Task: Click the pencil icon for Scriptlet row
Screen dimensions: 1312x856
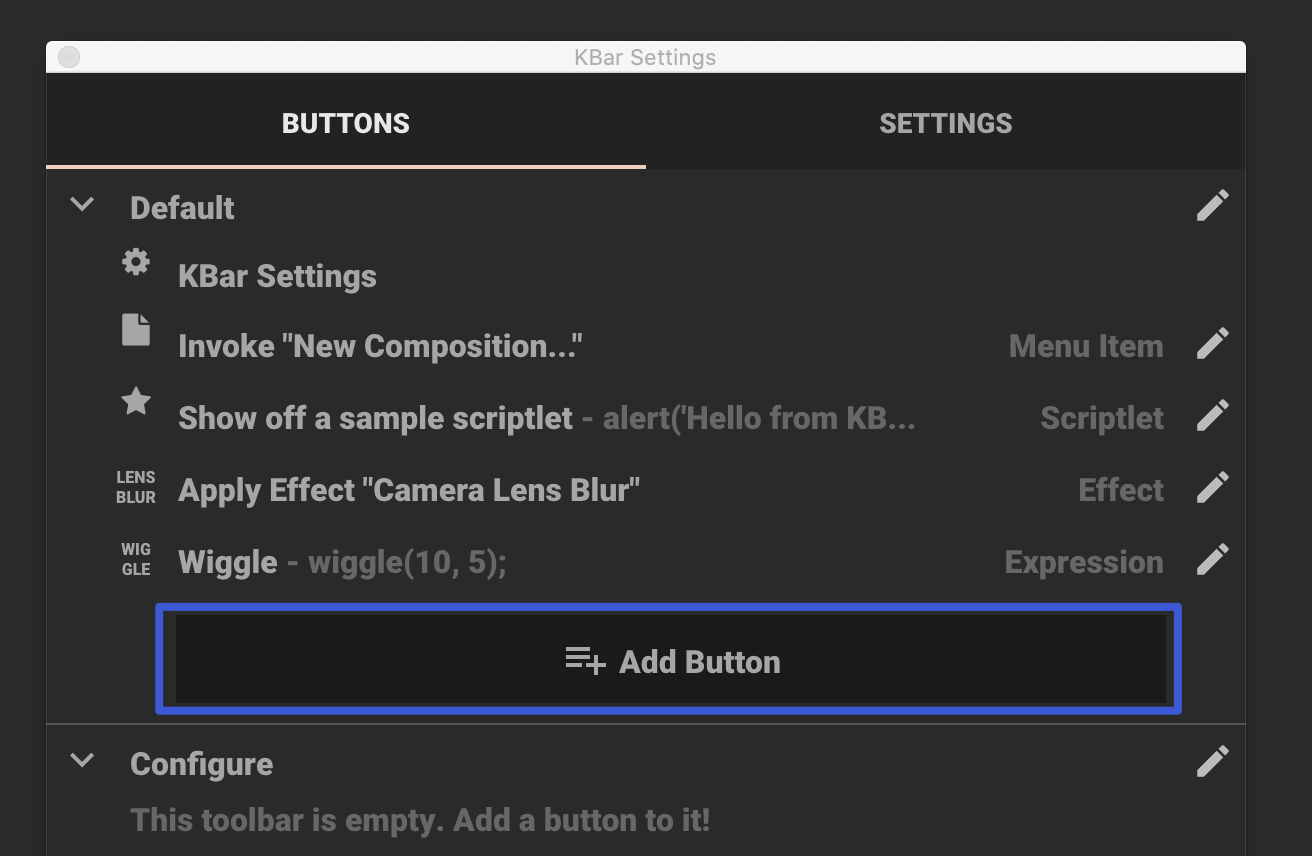Action: [x=1212, y=415]
